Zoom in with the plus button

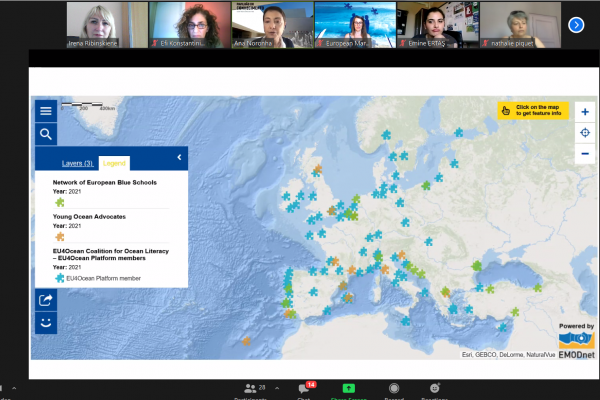coord(585,112)
